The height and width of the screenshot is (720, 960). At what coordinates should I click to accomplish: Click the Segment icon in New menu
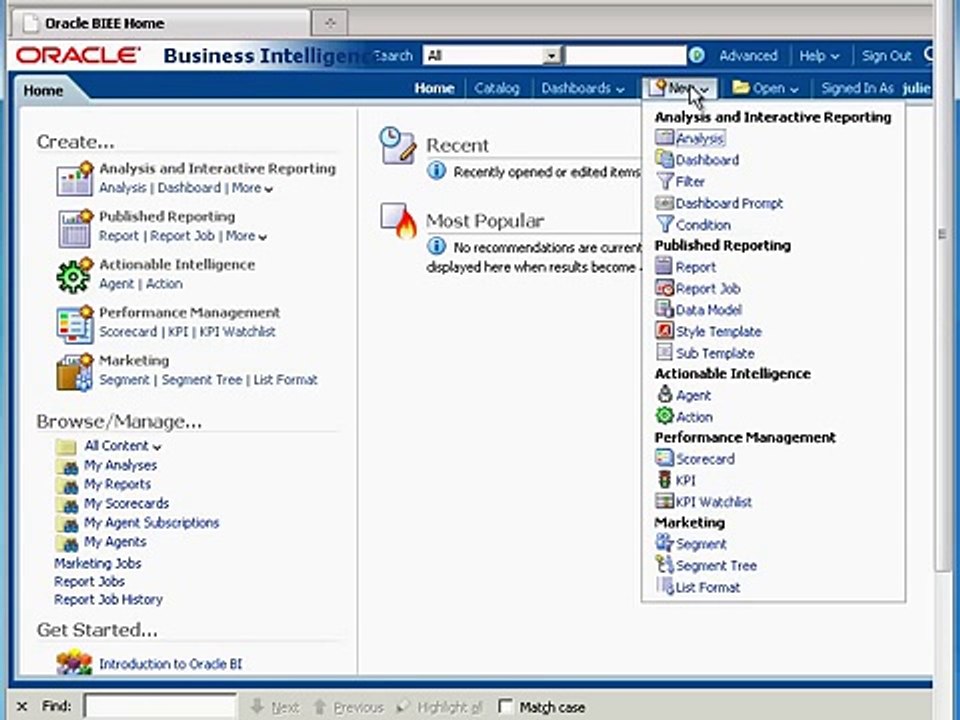point(664,542)
